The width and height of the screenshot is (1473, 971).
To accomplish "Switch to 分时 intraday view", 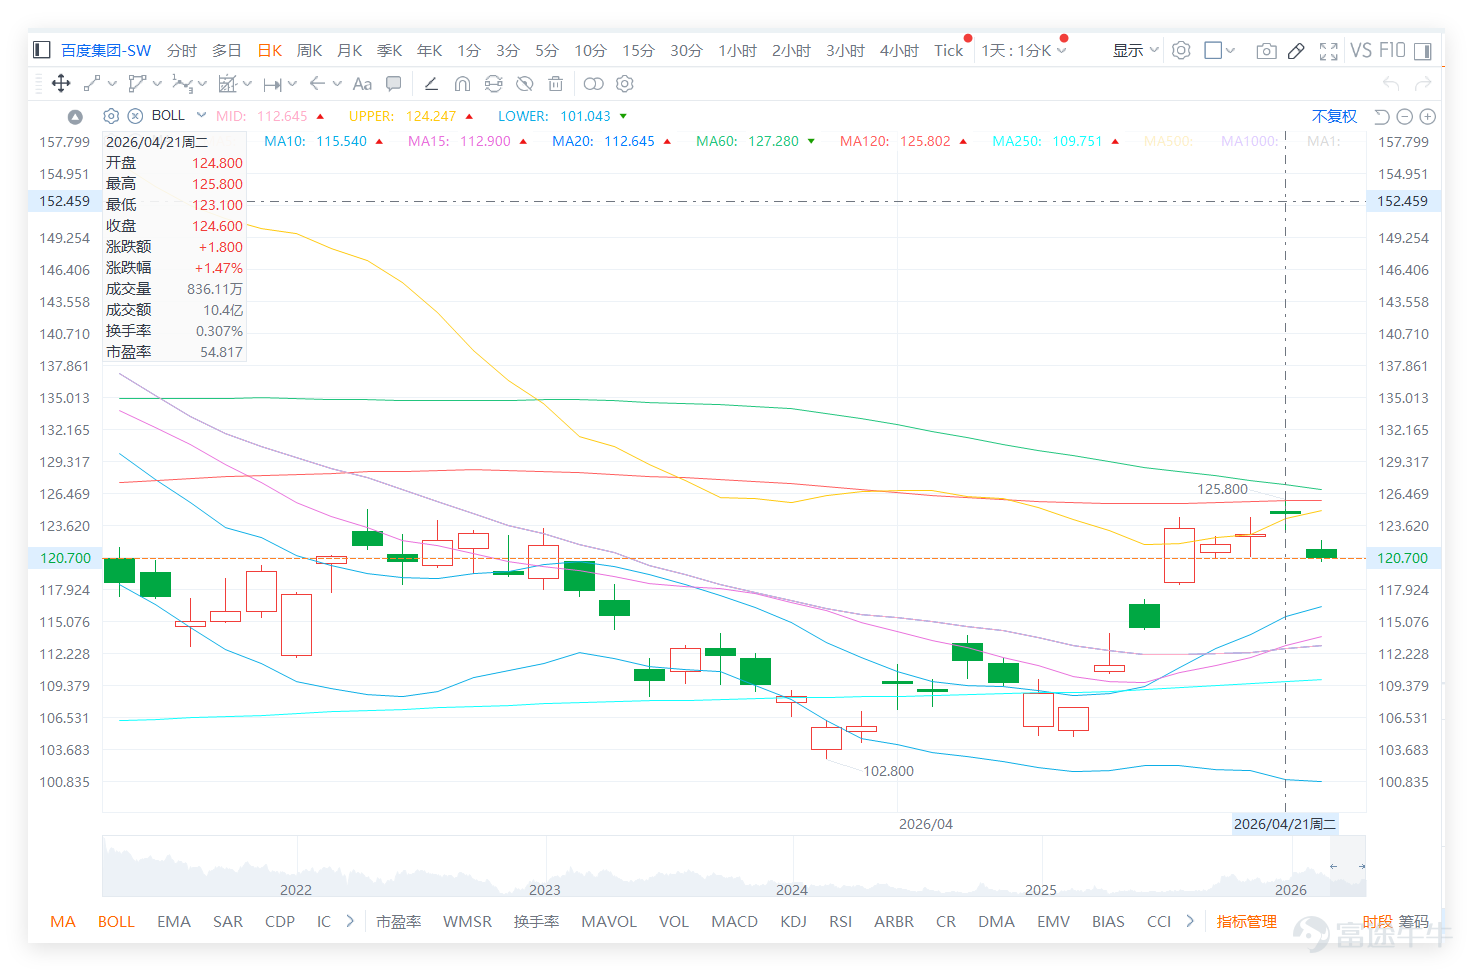I will pyautogui.click(x=182, y=50).
